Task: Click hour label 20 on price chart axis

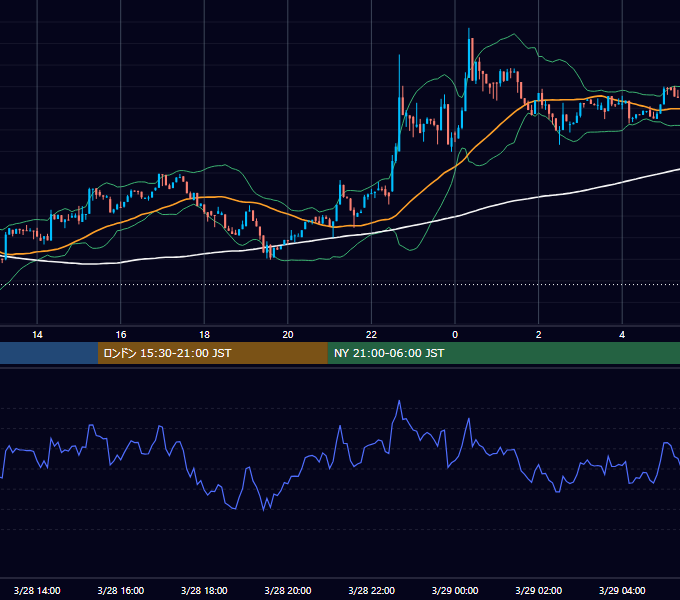Action: pyautogui.click(x=288, y=334)
